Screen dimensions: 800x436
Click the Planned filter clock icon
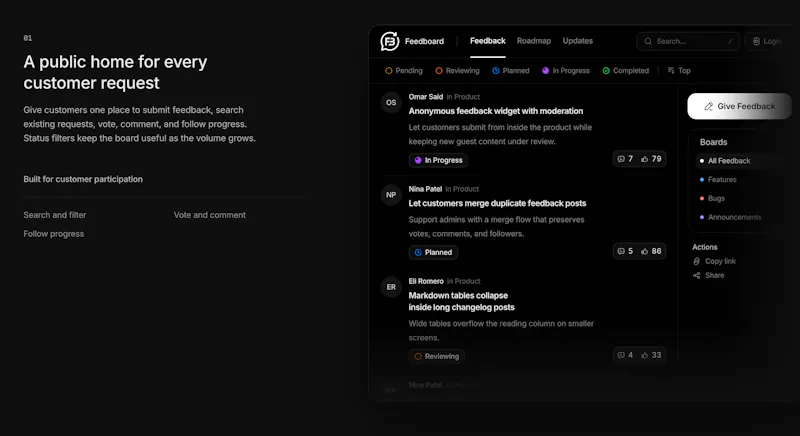[x=496, y=70]
